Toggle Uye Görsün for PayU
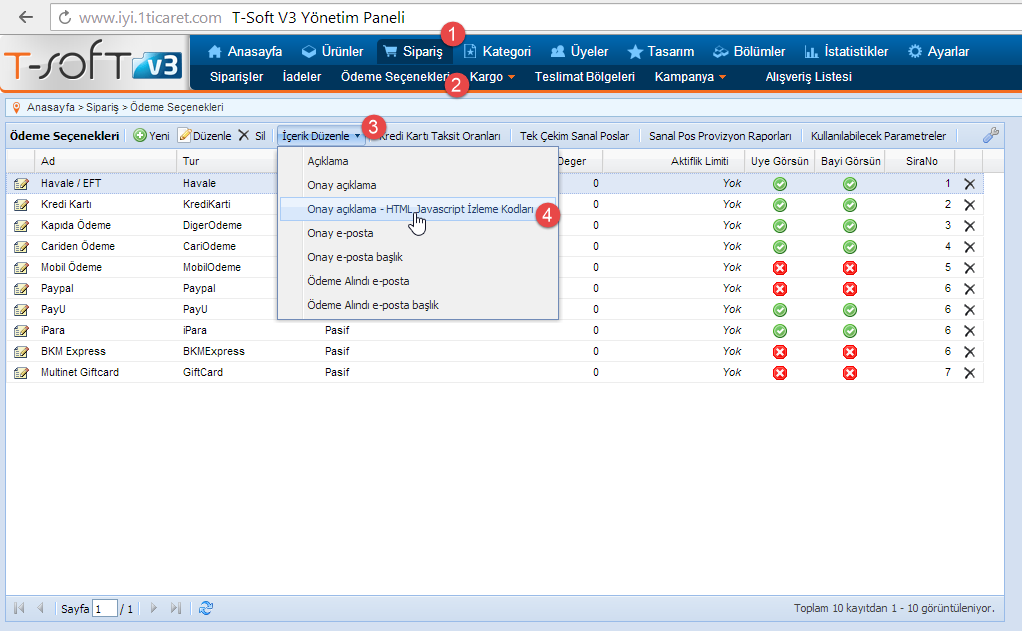This screenshot has height=631, width=1022. point(780,310)
